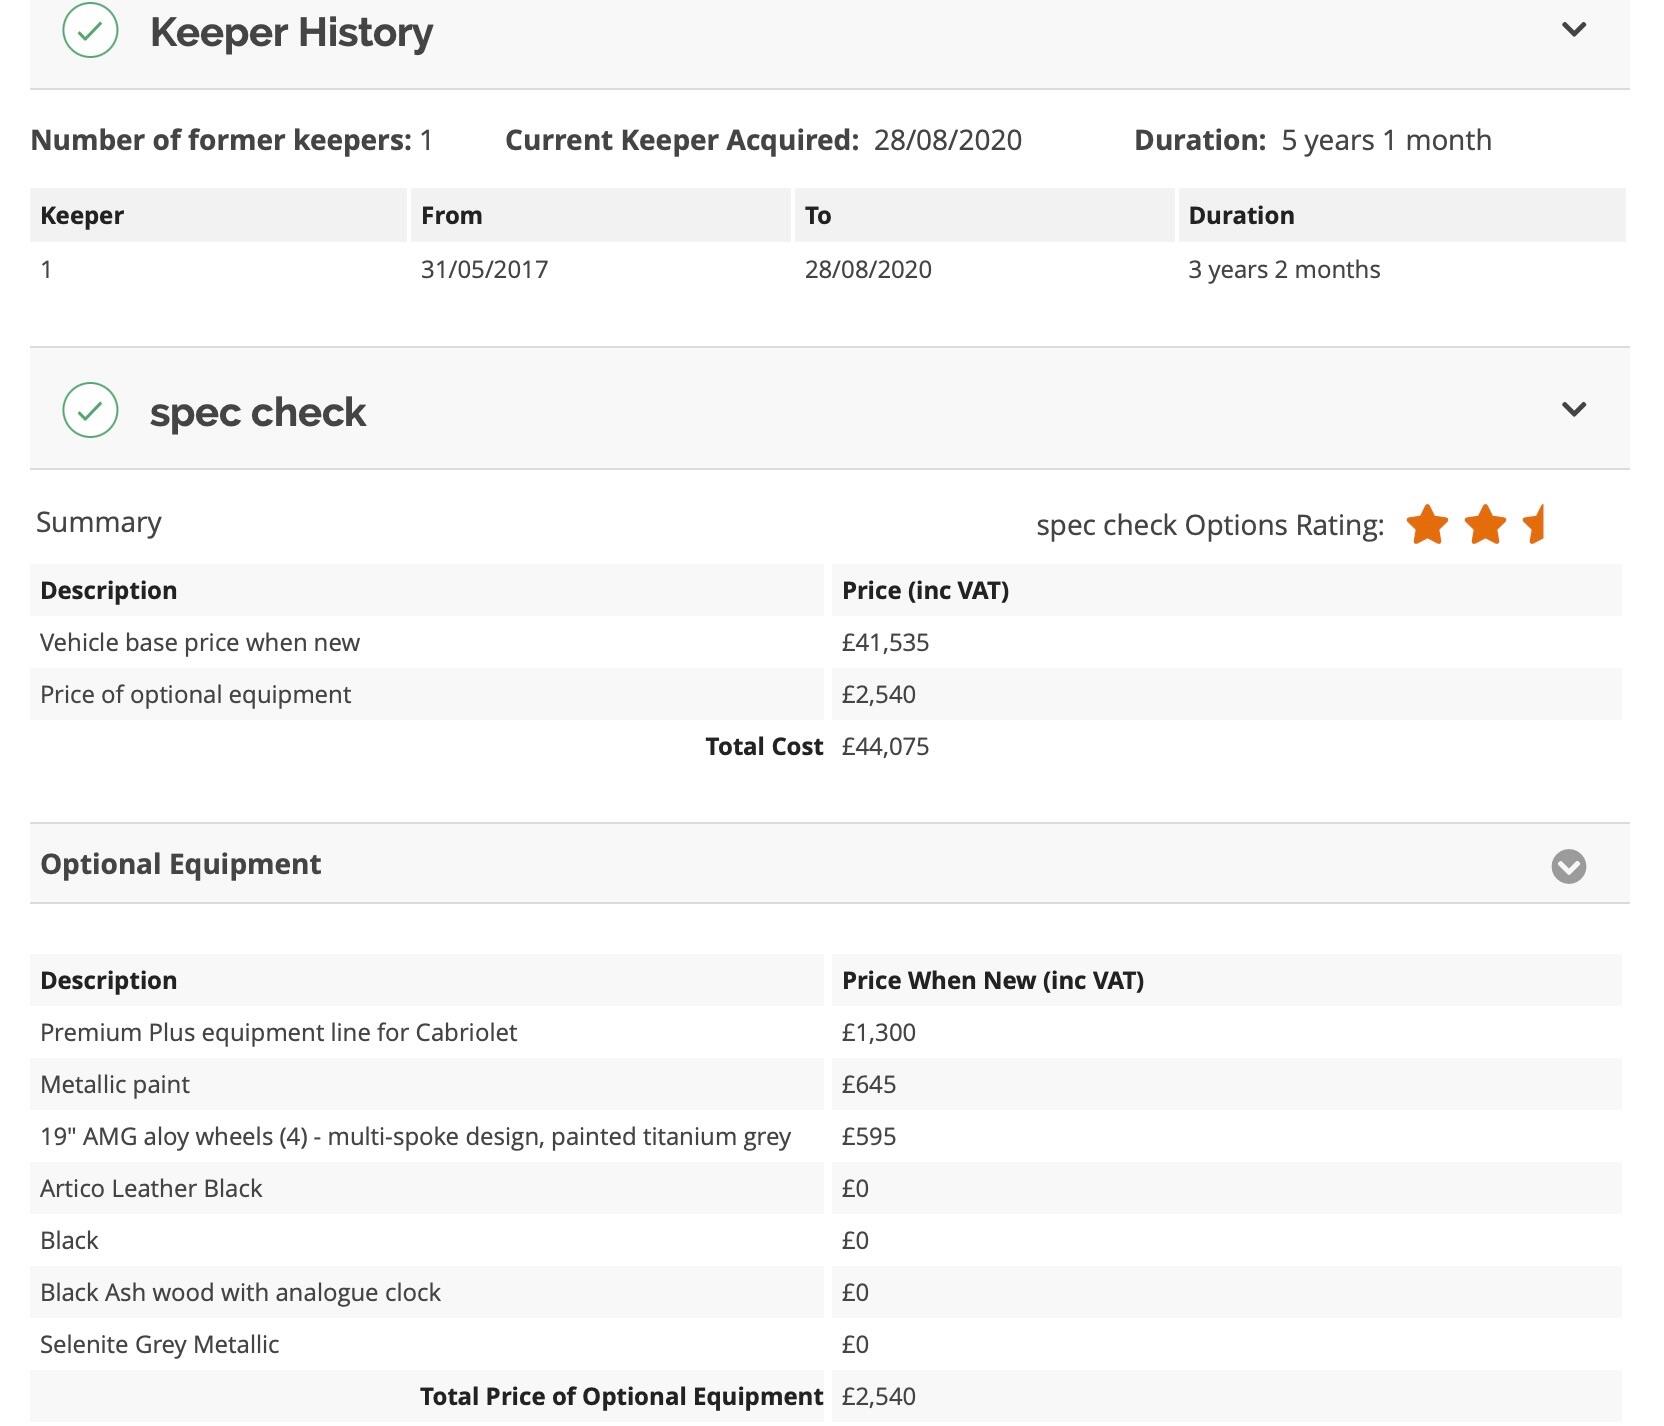Image resolution: width=1664 pixels, height=1426 pixels.
Task: Click the Price (inc VAT) column header
Action: click(x=1227, y=590)
